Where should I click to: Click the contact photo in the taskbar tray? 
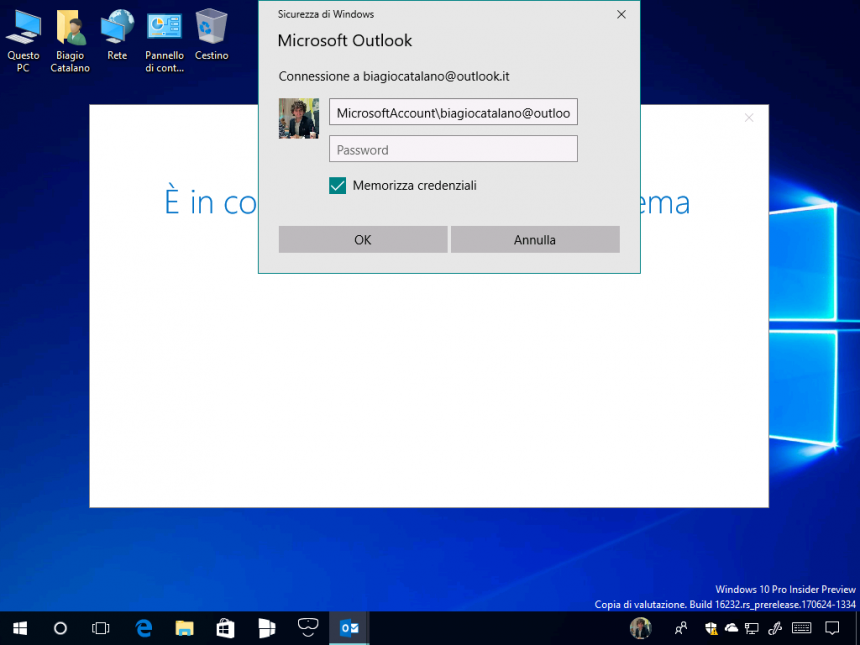tap(640, 628)
